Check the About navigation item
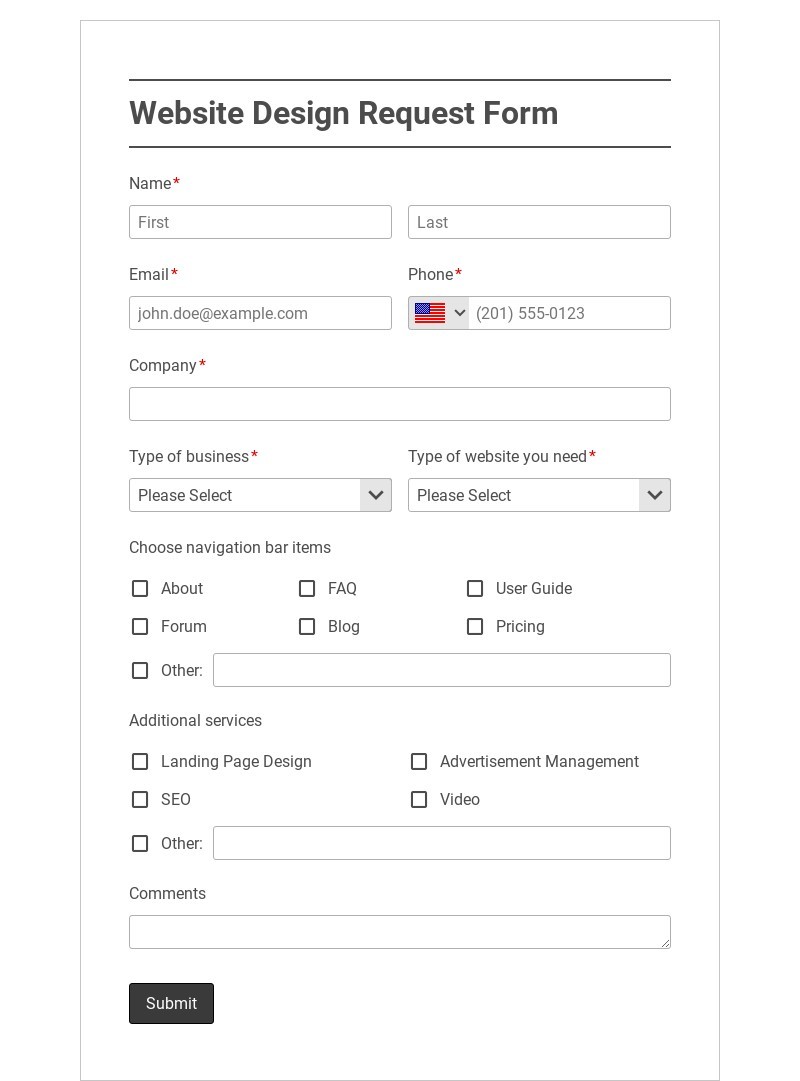Image resolution: width=800 pixels, height=1081 pixels. coord(140,589)
